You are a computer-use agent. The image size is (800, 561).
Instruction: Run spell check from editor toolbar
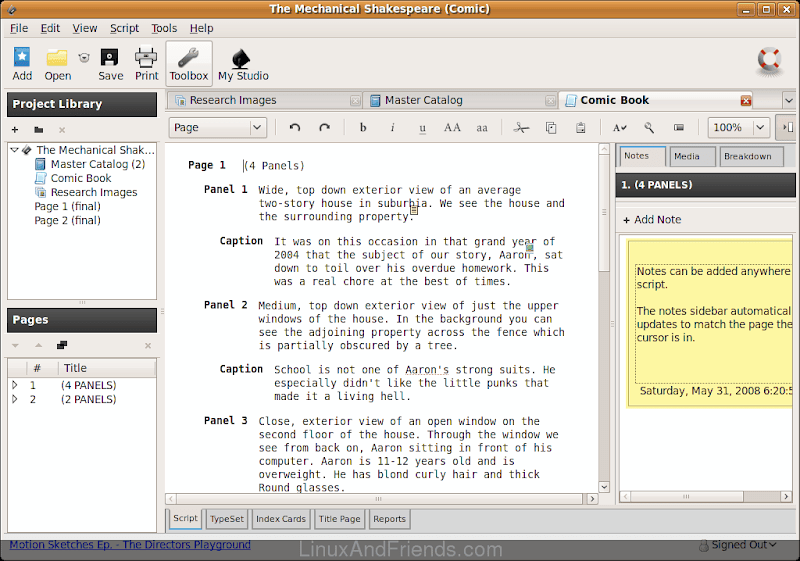click(x=619, y=128)
